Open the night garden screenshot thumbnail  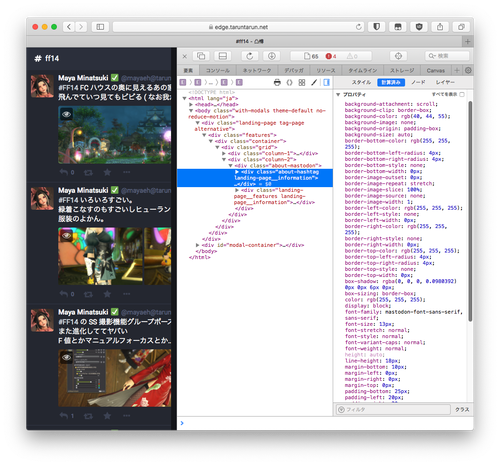click(x=115, y=135)
